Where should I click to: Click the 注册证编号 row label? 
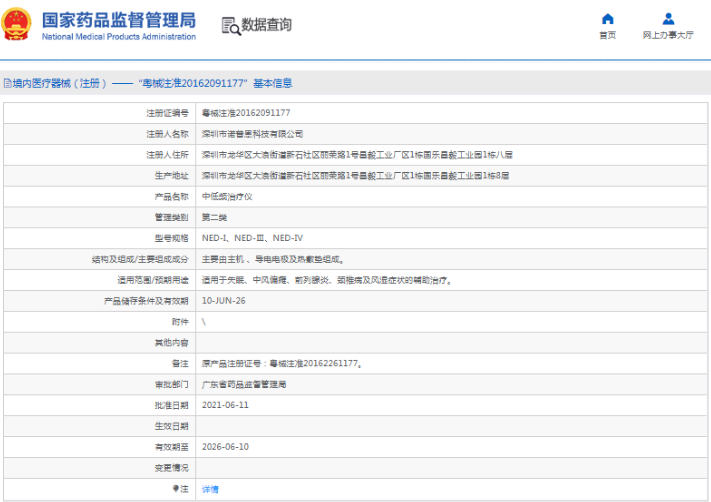pyautogui.click(x=167, y=113)
